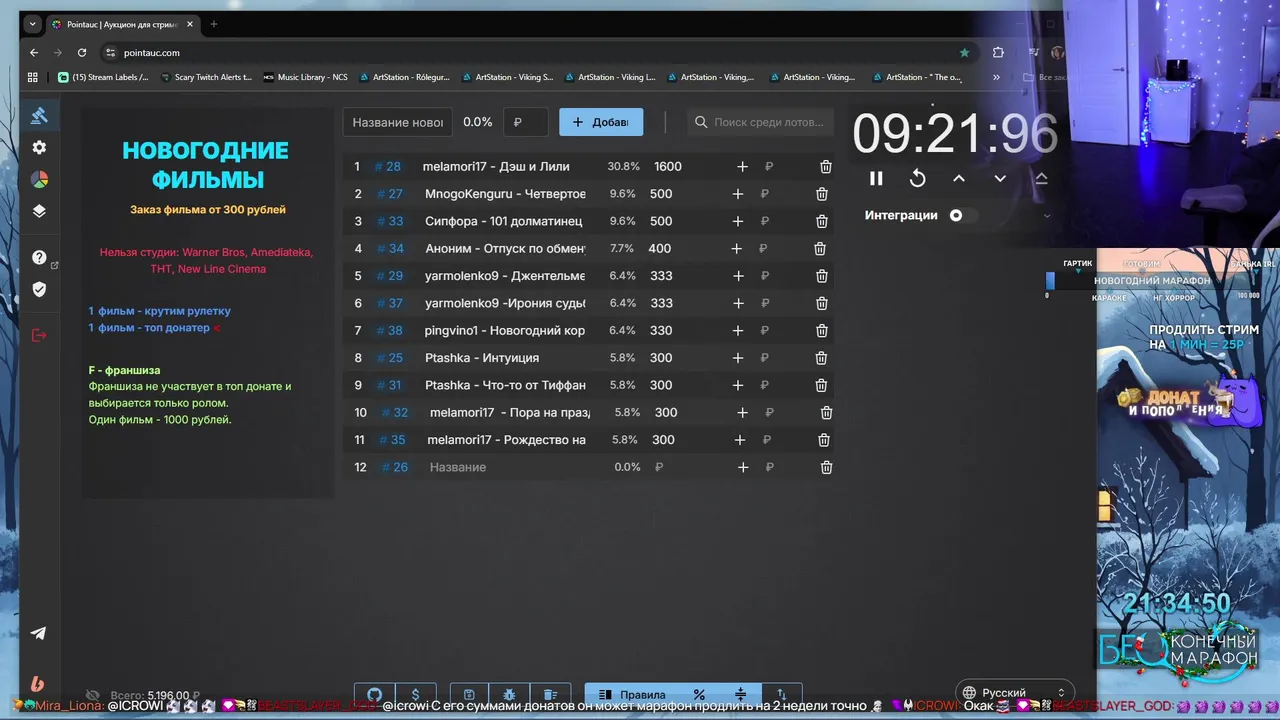Open browser extensions puzzle icon
This screenshot has width=1280, height=720.
pos(998,52)
